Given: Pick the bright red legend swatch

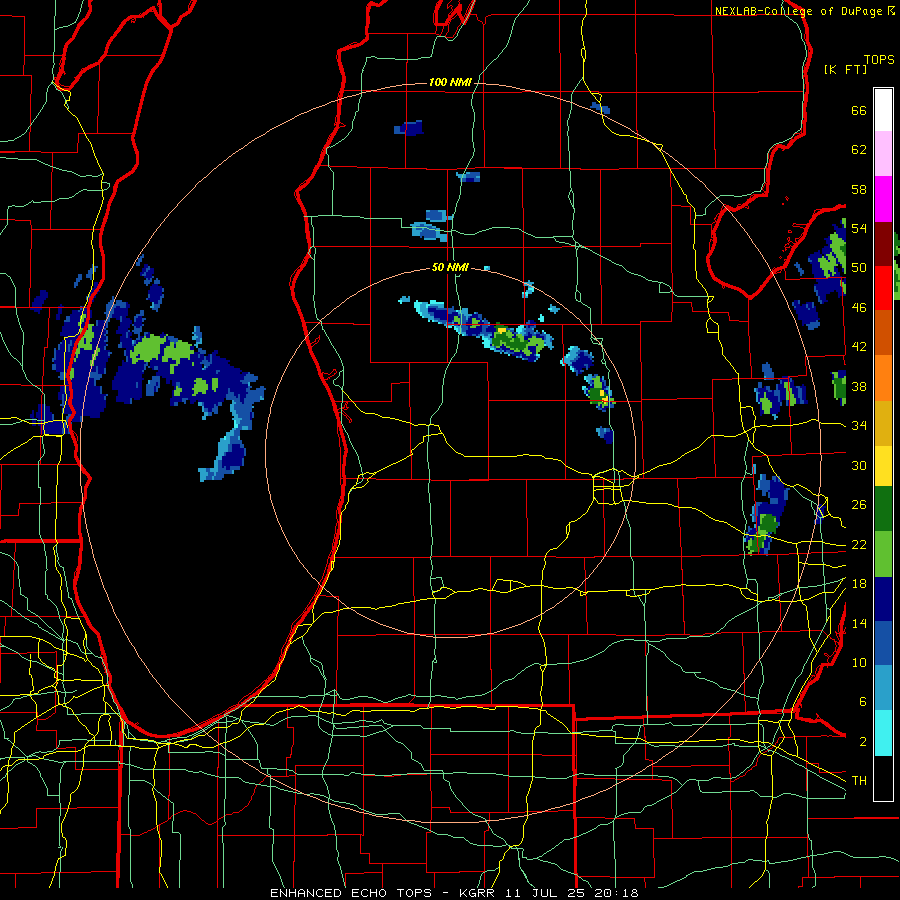Looking at the screenshot, I should pyautogui.click(x=883, y=289).
